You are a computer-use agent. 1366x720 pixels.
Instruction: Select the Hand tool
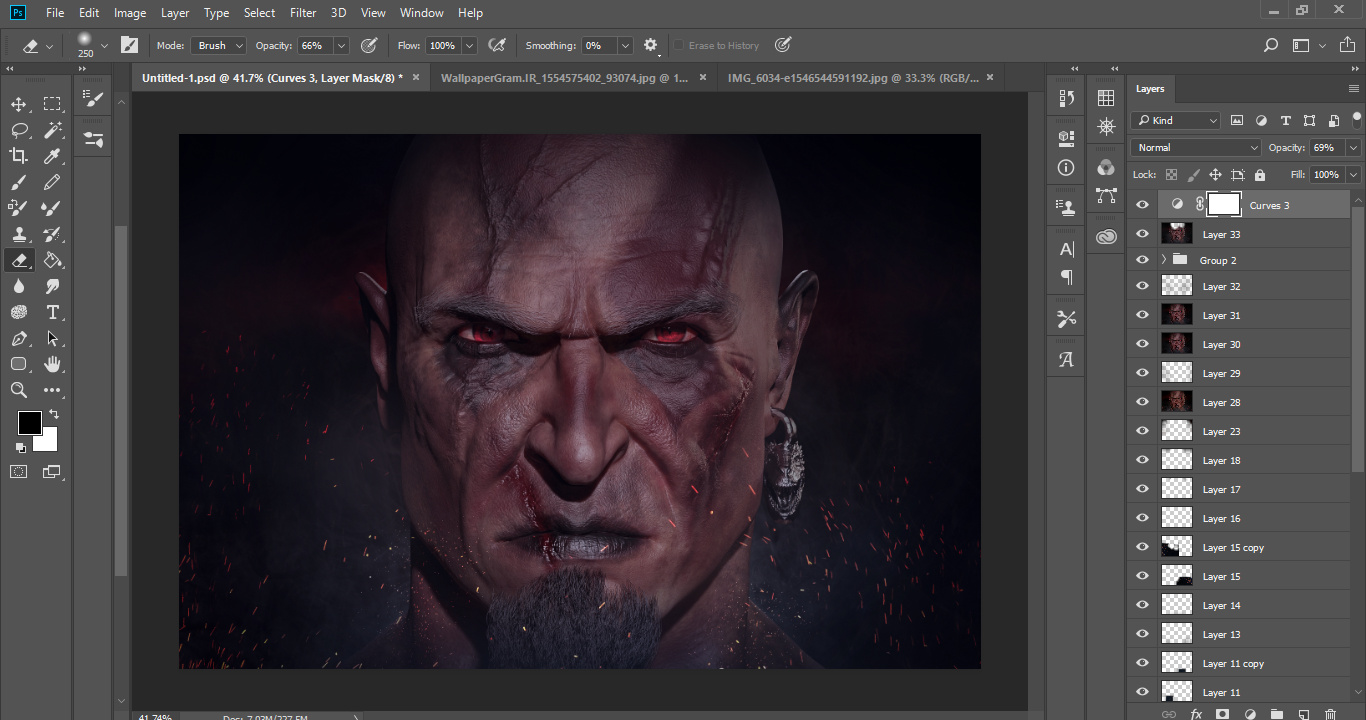tap(52, 364)
